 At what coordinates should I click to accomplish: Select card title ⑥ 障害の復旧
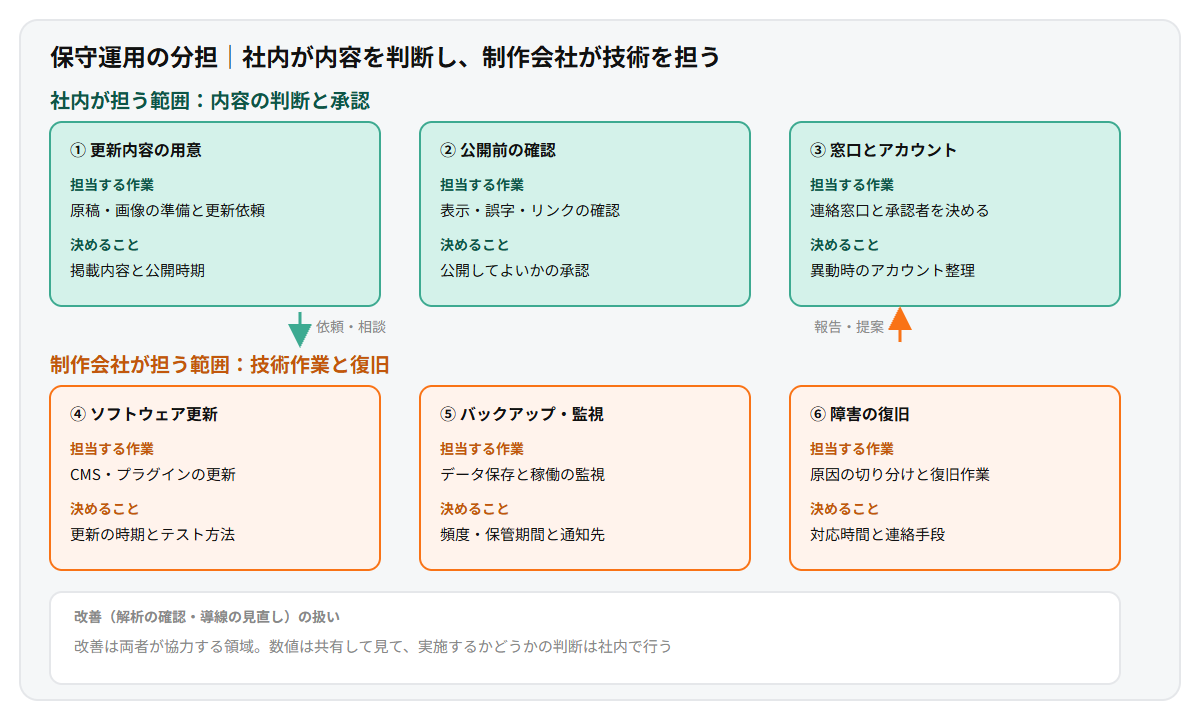(x=860, y=414)
